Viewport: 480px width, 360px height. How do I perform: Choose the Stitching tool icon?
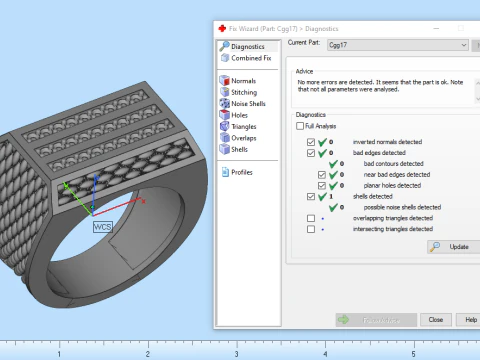click(224, 92)
